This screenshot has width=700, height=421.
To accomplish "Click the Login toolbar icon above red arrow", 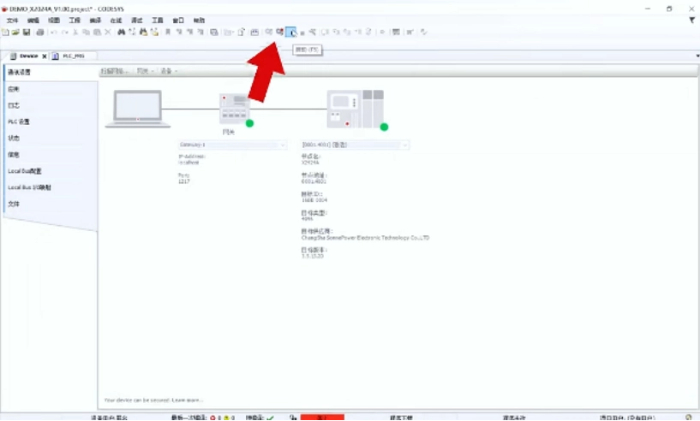I will (x=291, y=32).
